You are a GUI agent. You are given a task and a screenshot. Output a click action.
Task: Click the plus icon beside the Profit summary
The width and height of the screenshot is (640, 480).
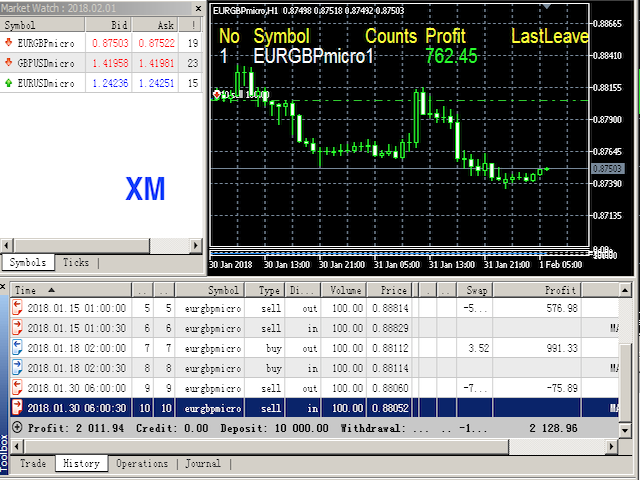pyautogui.click(x=17, y=427)
